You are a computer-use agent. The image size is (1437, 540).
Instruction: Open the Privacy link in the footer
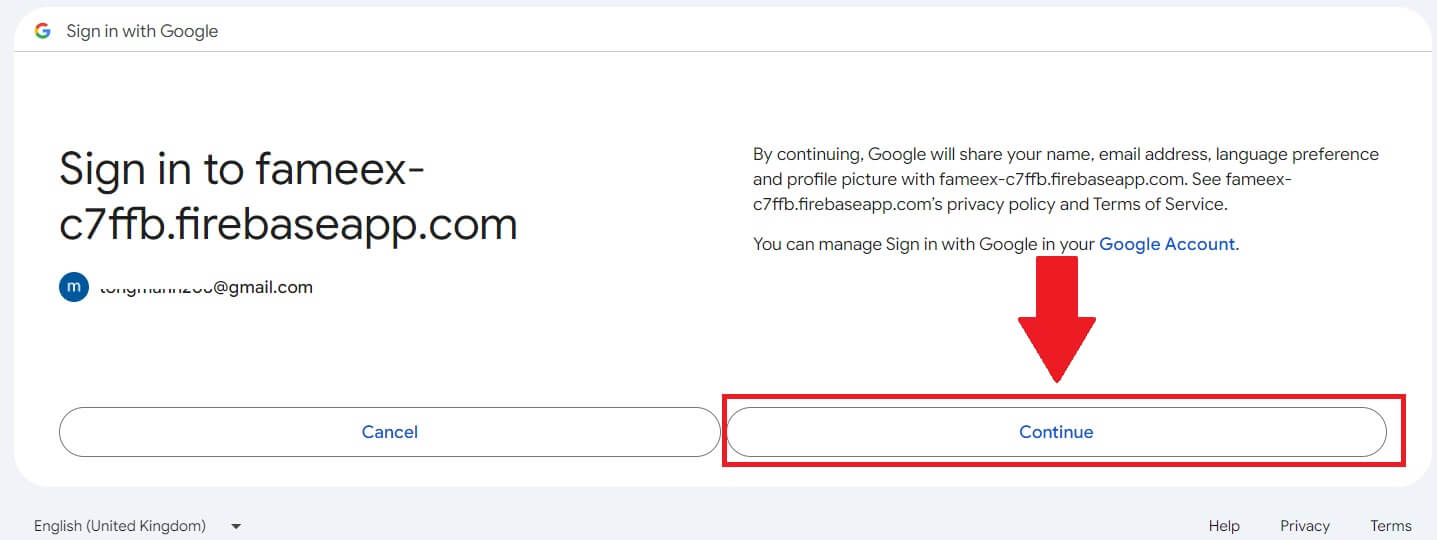(1304, 526)
